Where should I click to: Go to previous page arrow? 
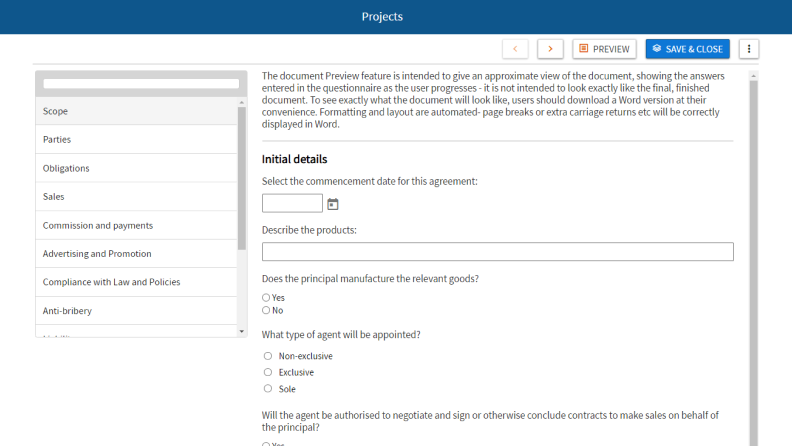pyautogui.click(x=515, y=49)
